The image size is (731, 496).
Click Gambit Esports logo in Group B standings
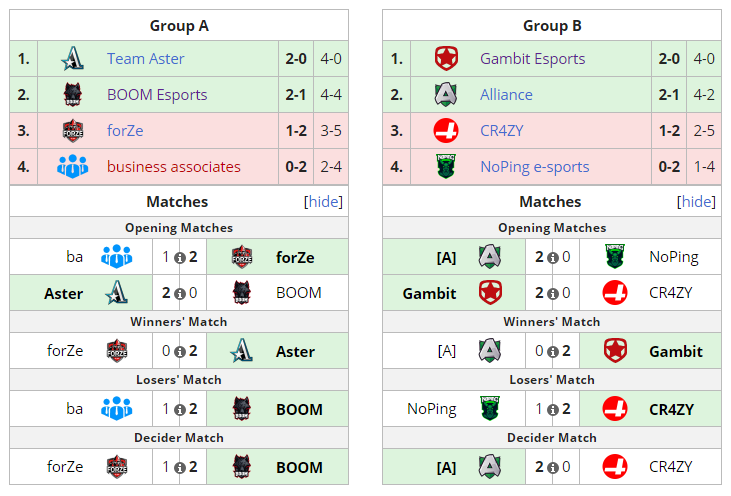pyautogui.click(x=445, y=59)
